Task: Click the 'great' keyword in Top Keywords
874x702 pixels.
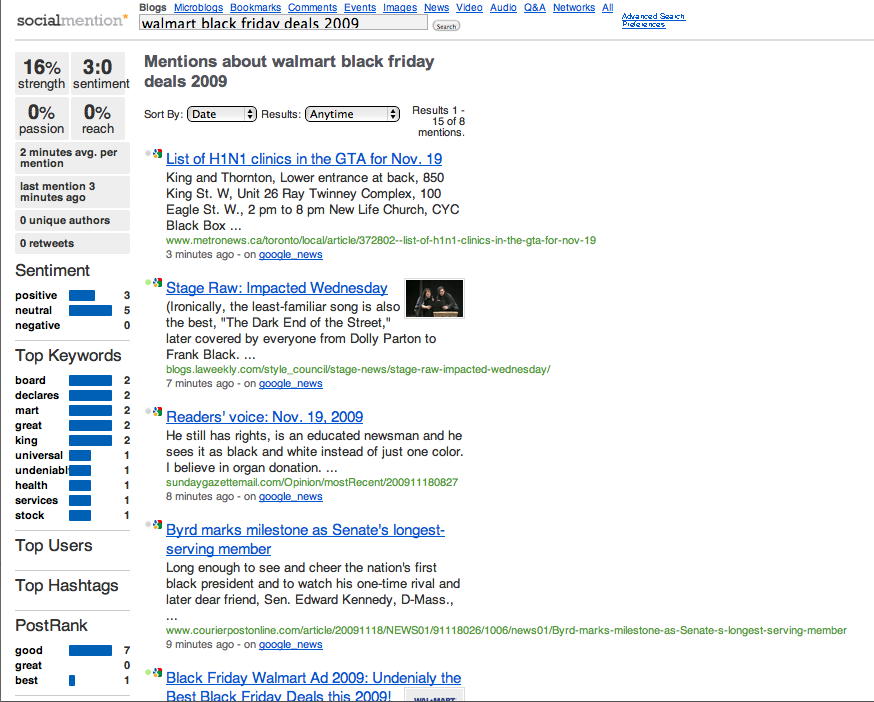Action: 28,425
